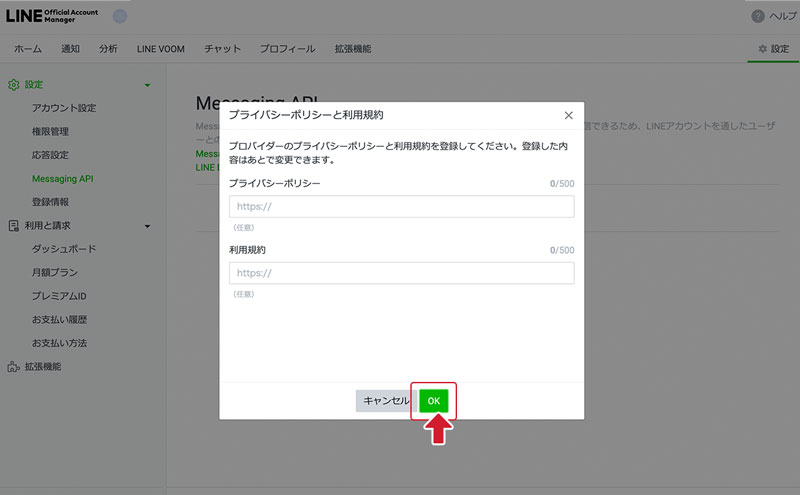
Task: Click the 利用と請求 document icon
Action: pyautogui.click(x=14, y=226)
